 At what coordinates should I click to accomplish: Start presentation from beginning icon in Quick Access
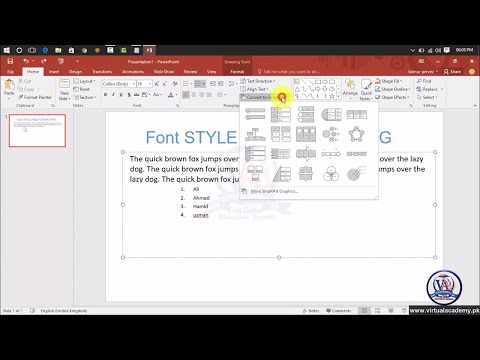coord(61,61)
